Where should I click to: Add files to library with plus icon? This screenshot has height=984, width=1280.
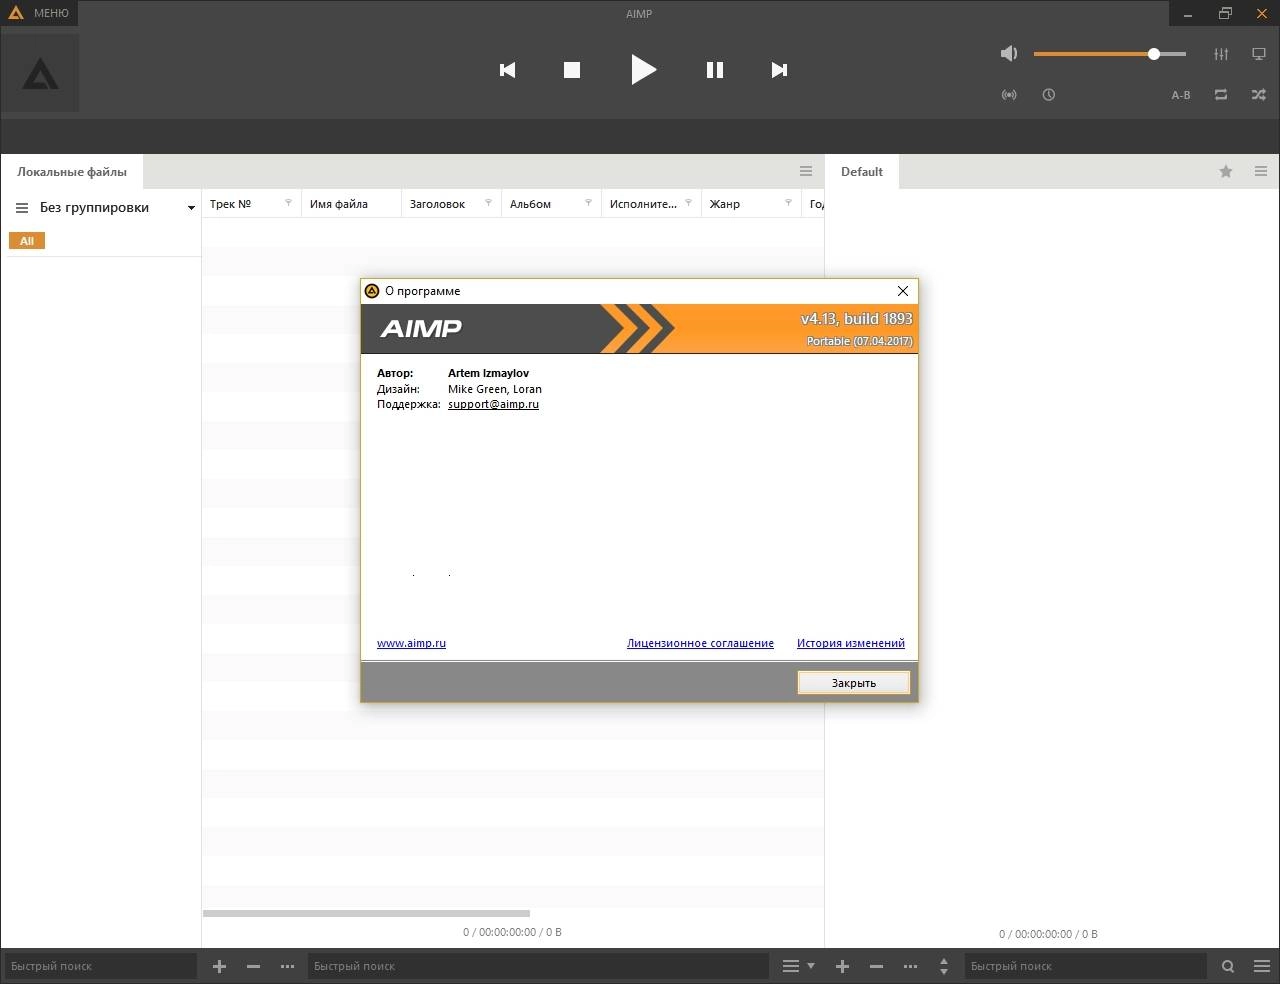coord(220,966)
